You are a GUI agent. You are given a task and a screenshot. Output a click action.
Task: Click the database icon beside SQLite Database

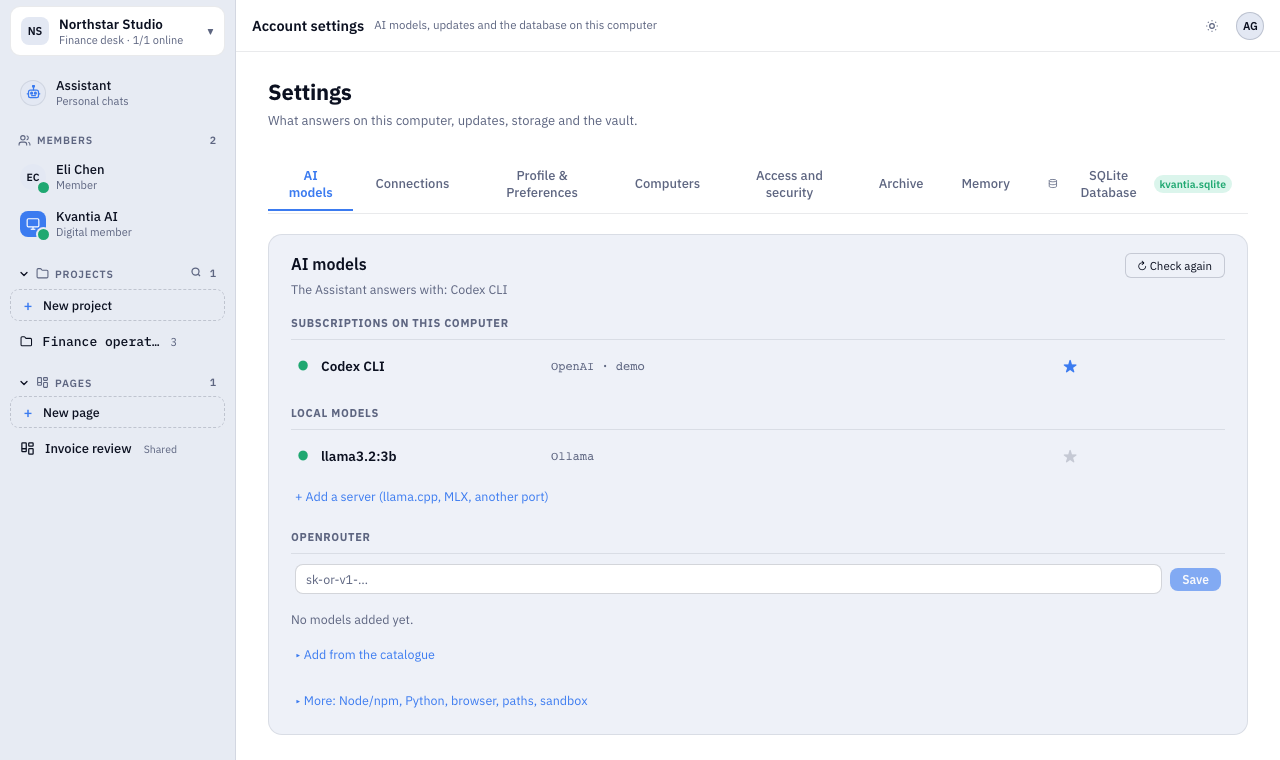[1052, 184]
